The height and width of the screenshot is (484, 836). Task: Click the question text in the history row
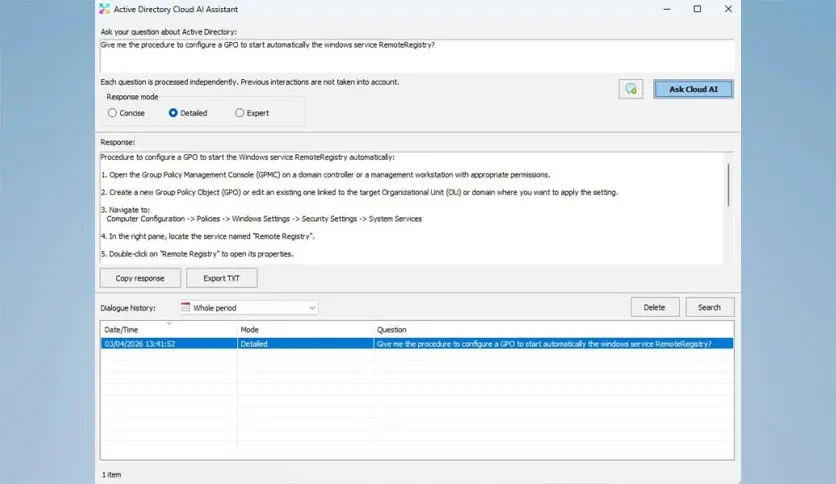[x=544, y=344]
